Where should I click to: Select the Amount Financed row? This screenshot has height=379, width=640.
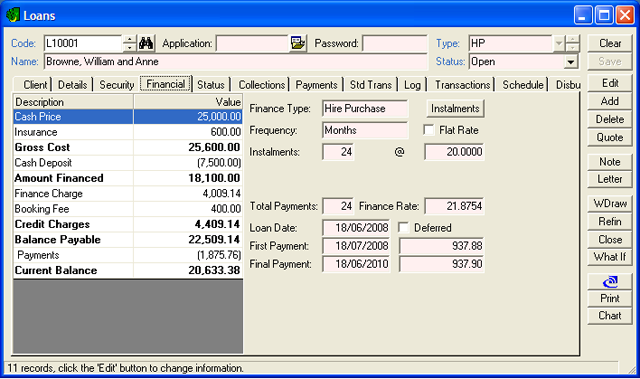[128, 178]
